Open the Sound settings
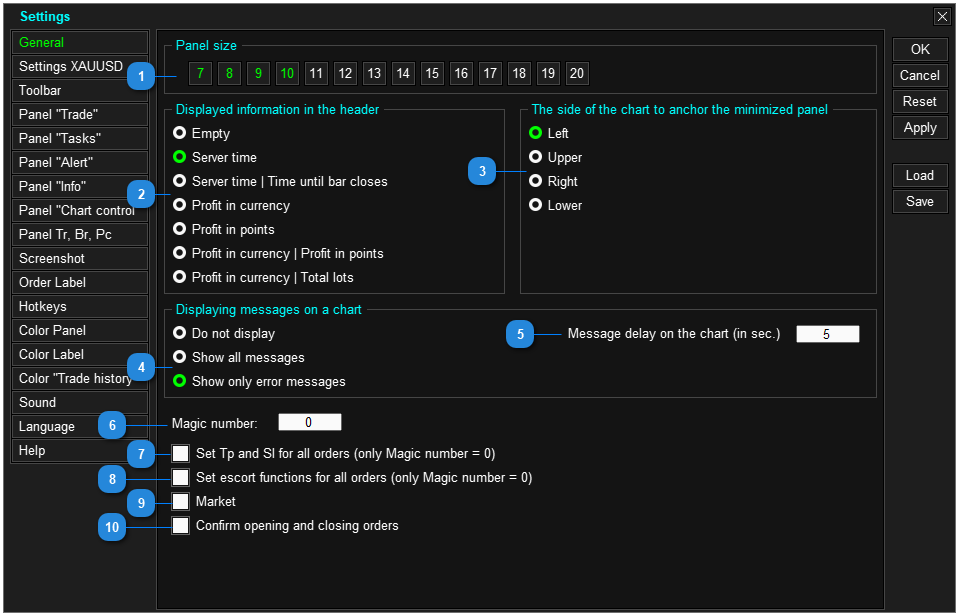This screenshot has height=616, width=959. 80,403
